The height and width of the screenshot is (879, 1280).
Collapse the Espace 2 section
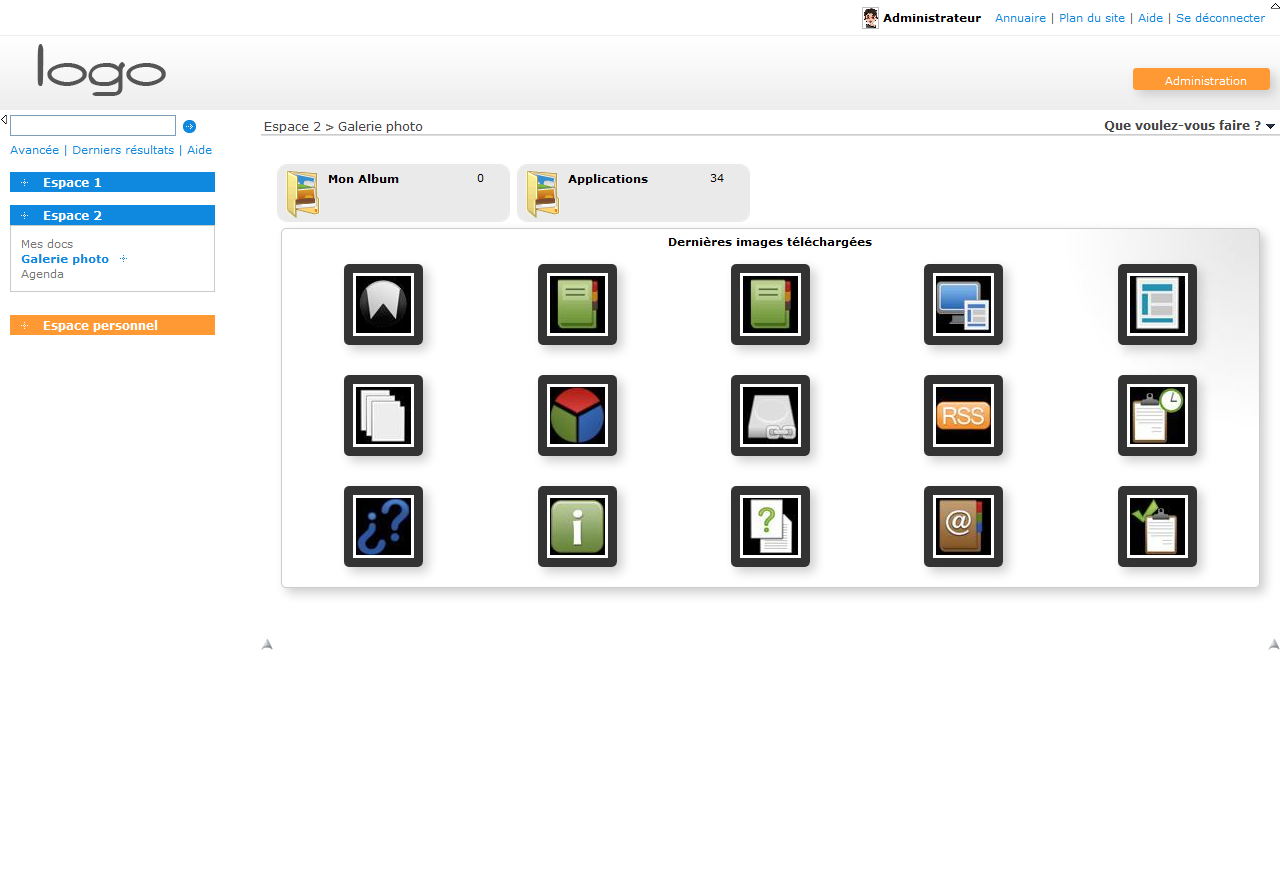[x=72, y=216]
